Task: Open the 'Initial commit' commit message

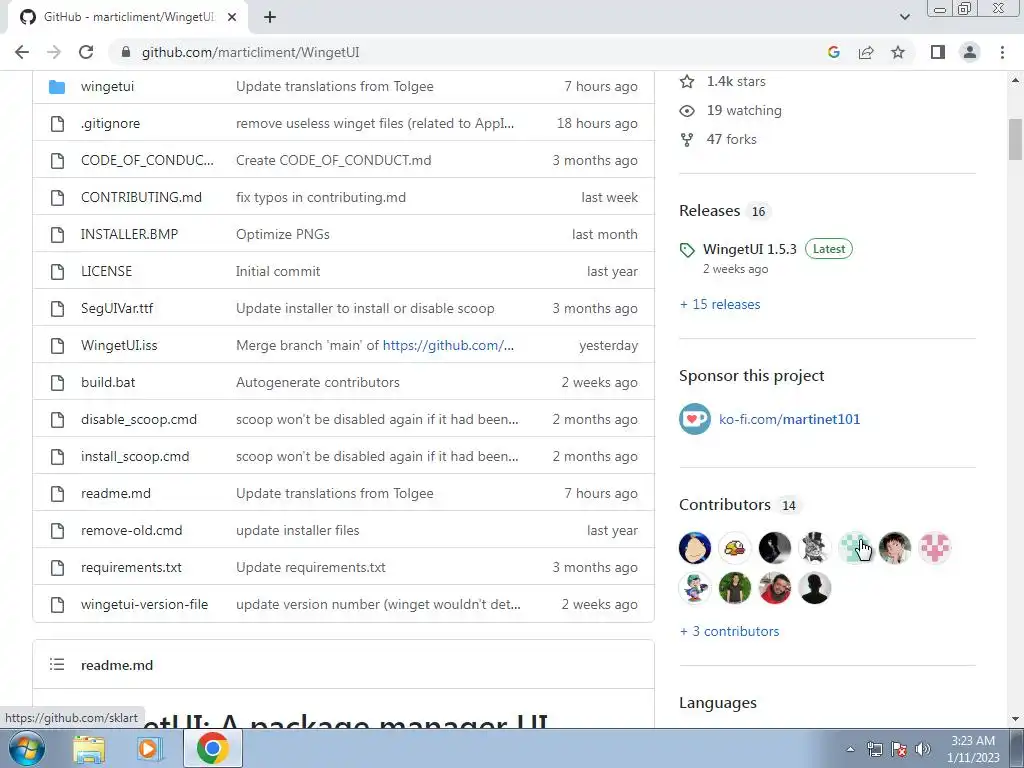Action: [x=278, y=271]
